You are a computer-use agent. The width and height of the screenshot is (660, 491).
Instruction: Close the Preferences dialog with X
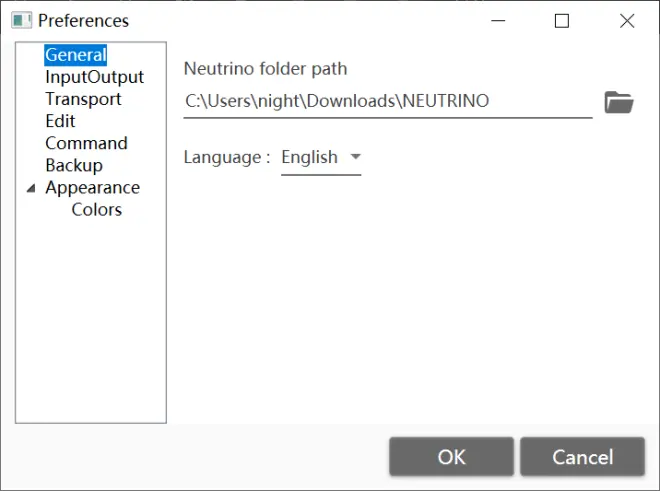click(627, 21)
